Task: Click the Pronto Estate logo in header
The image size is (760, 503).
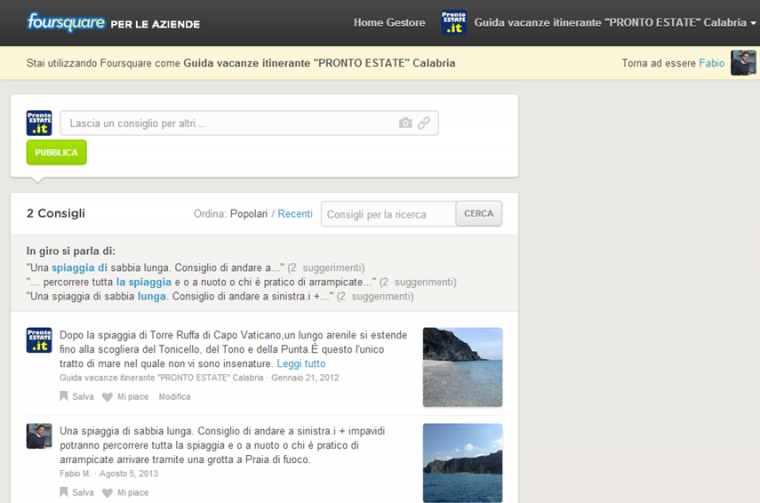Action: click(x=454, y=23)
